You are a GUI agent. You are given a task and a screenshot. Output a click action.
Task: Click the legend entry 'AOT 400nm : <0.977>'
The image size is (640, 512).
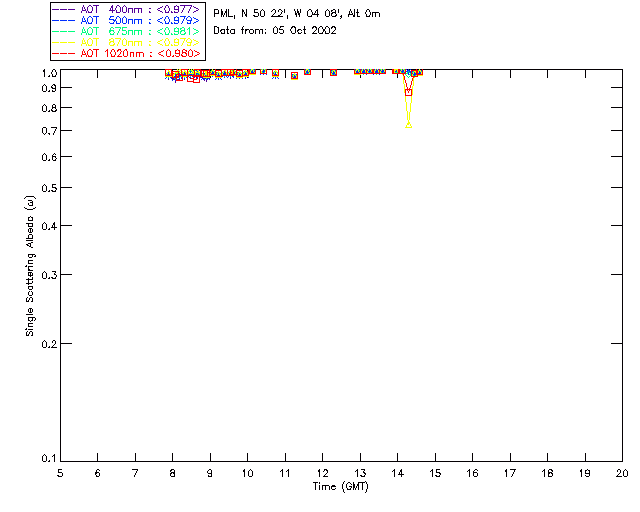126,9
